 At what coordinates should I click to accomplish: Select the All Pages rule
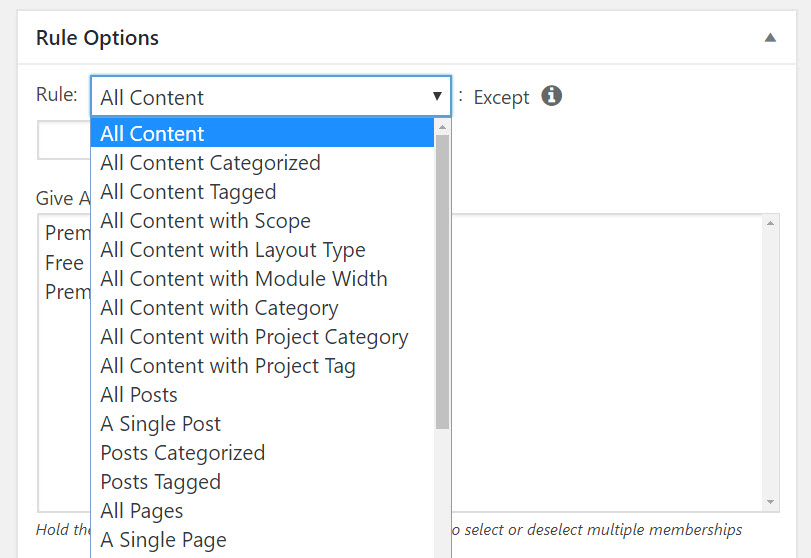[262, 510]
